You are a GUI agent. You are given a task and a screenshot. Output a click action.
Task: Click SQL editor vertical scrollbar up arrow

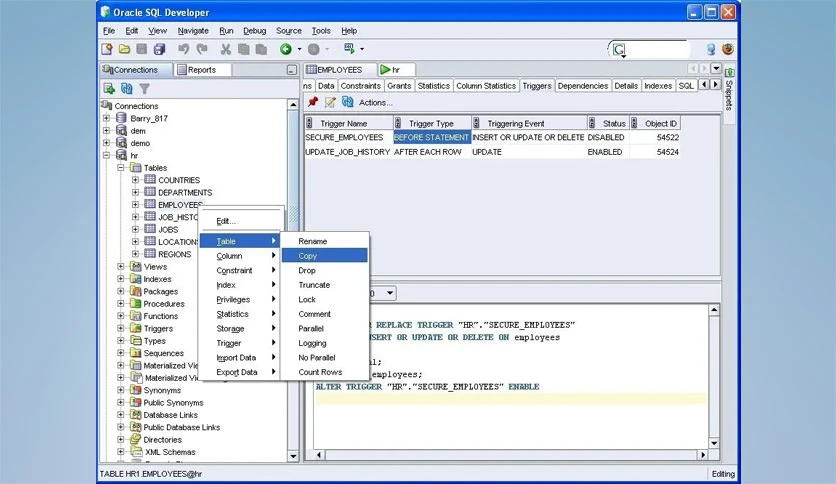(714, 310)
